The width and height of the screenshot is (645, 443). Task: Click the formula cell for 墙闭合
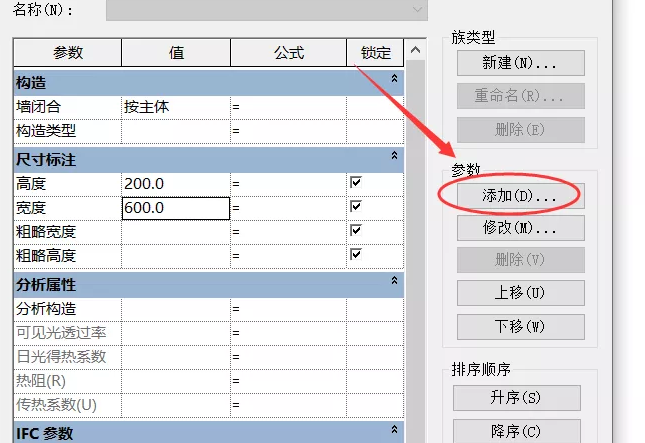288,107
